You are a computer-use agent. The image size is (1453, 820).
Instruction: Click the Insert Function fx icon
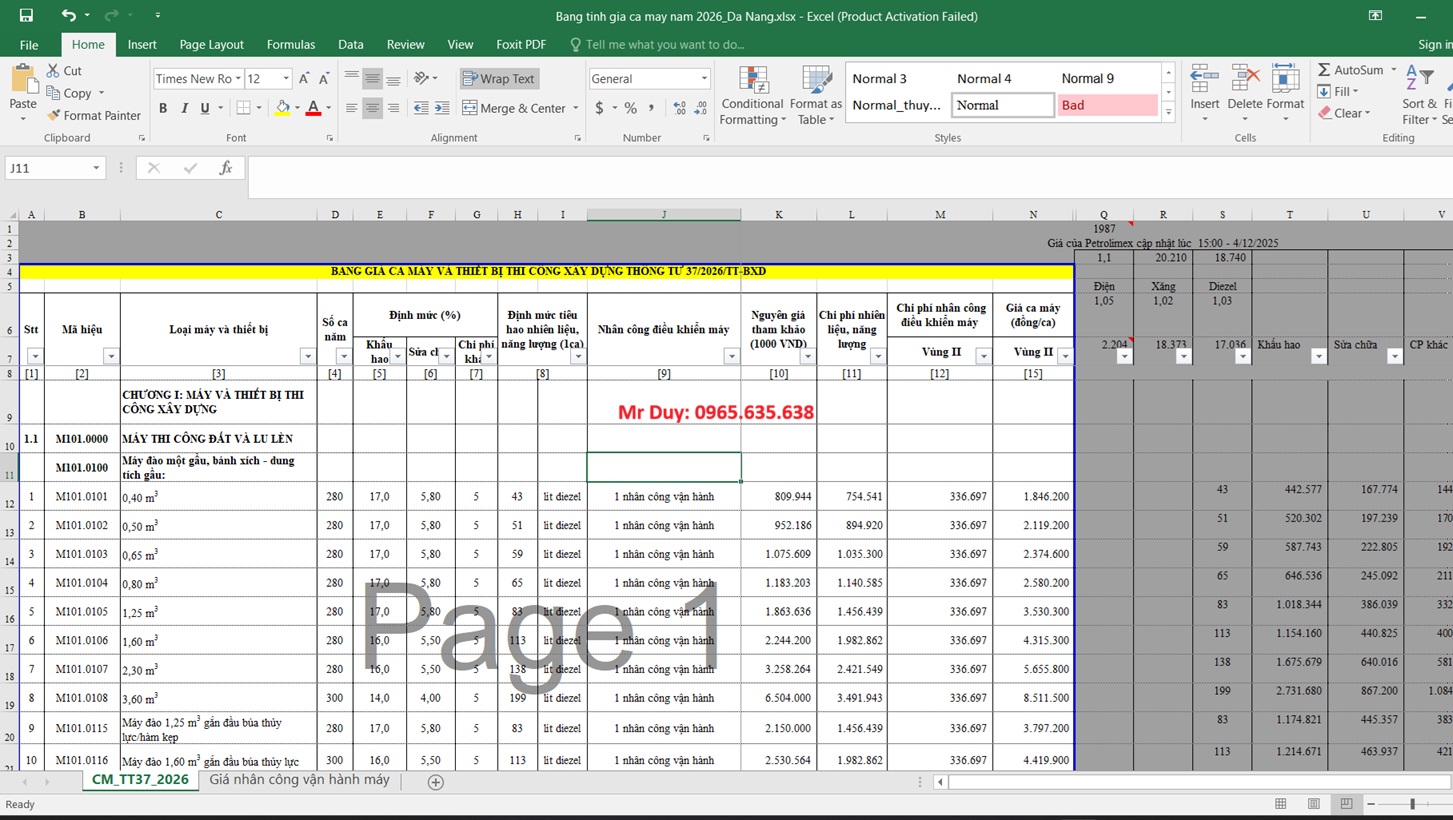pyautogui.click(x=226, y=168)
